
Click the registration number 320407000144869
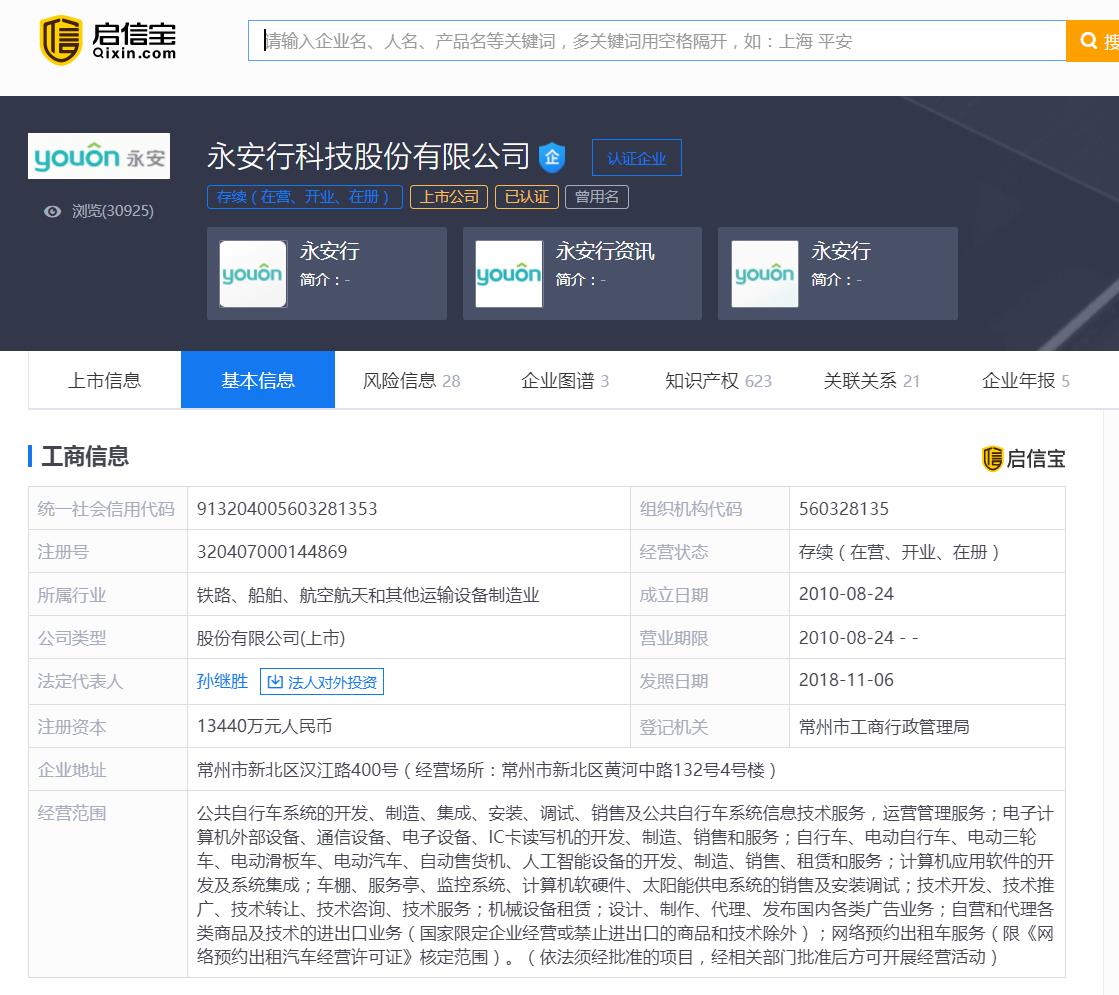coord(272,552)
